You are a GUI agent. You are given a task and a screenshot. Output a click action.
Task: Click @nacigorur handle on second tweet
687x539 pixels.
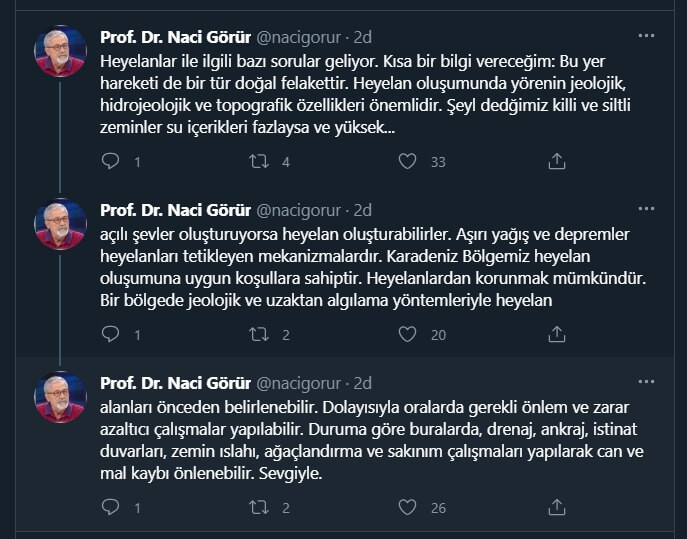[x=299, y=210]
